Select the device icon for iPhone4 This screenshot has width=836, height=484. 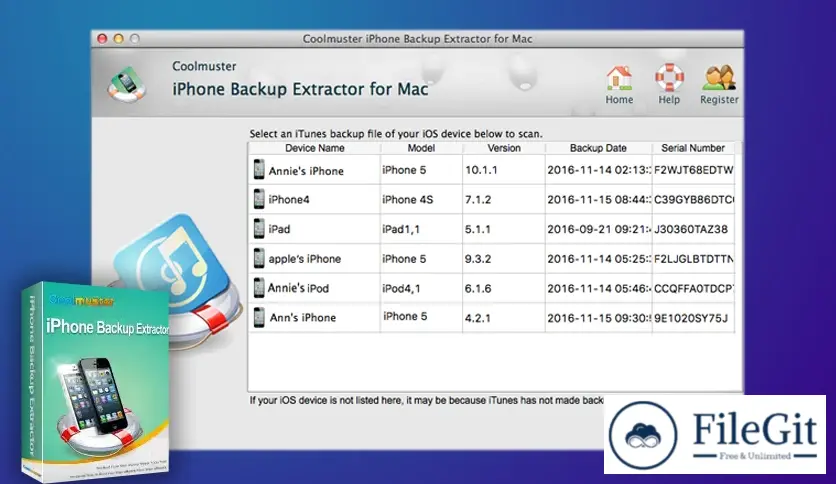click(x=259, y=199)
